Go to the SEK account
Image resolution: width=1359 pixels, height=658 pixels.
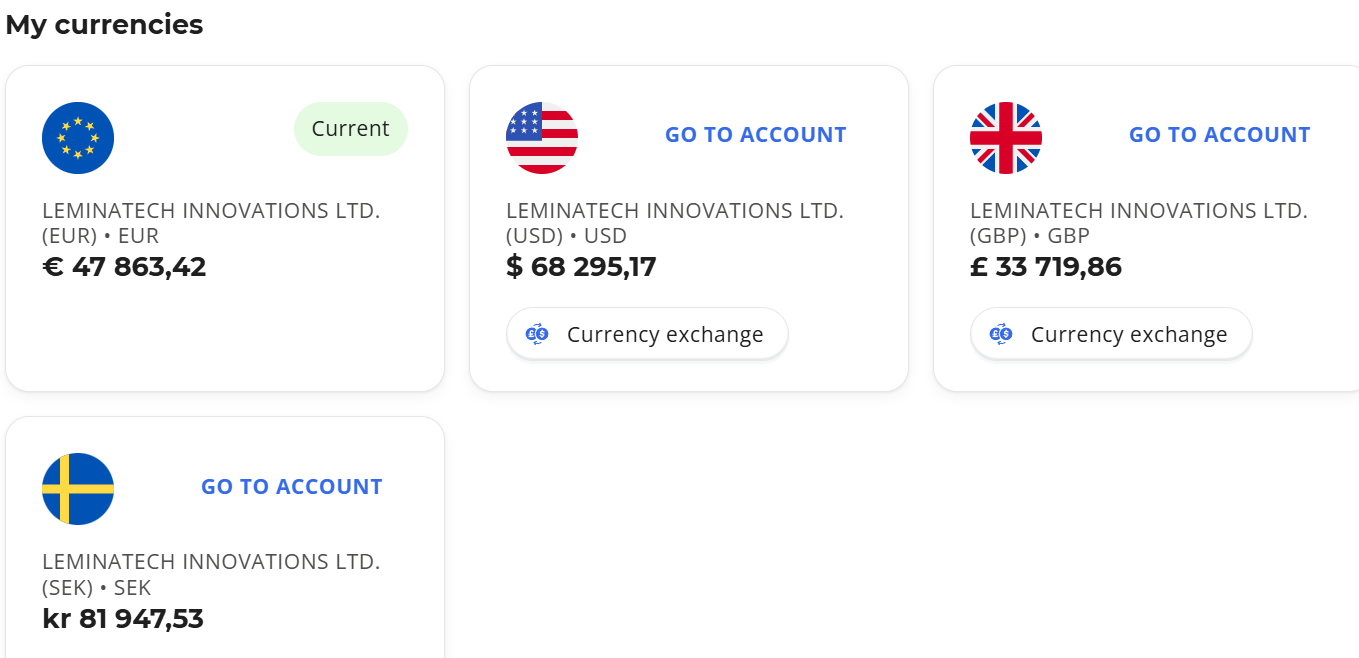[291, 487]
